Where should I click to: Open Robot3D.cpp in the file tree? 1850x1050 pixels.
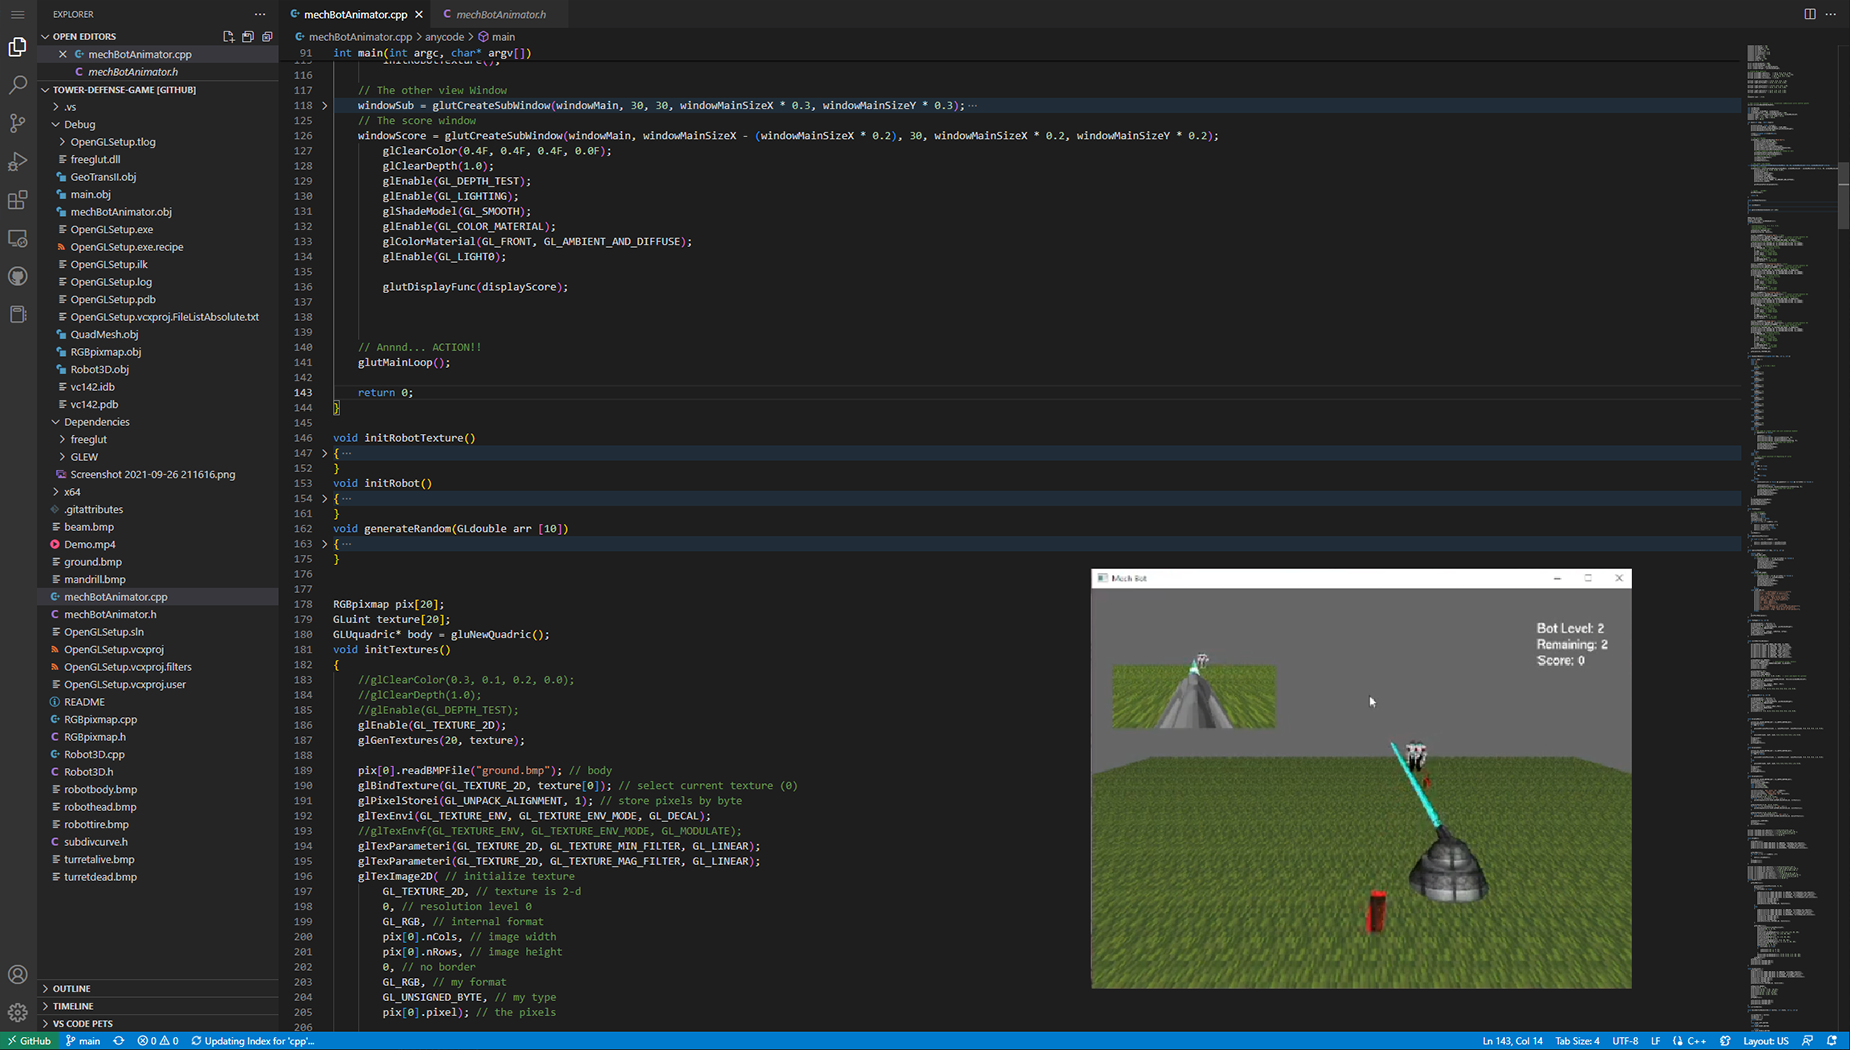pyautogui.click(x=94, y=754)
